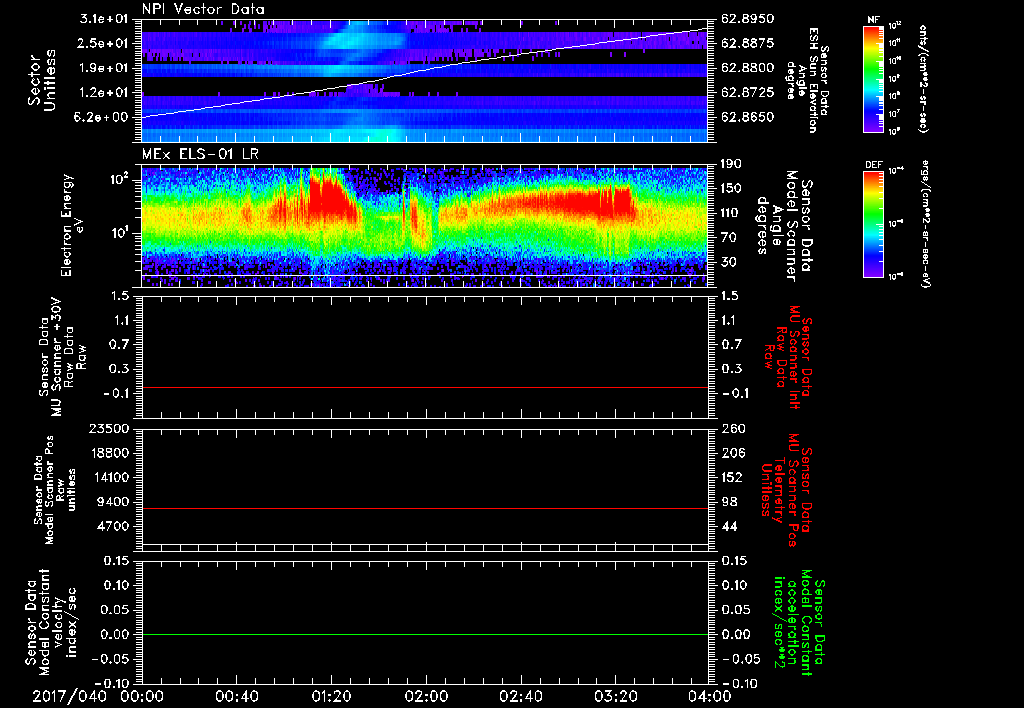The height and width of the screenshot is (708, 1024).
Task: Click the 'NF' label above color bar
Action: tap(873, 20)
